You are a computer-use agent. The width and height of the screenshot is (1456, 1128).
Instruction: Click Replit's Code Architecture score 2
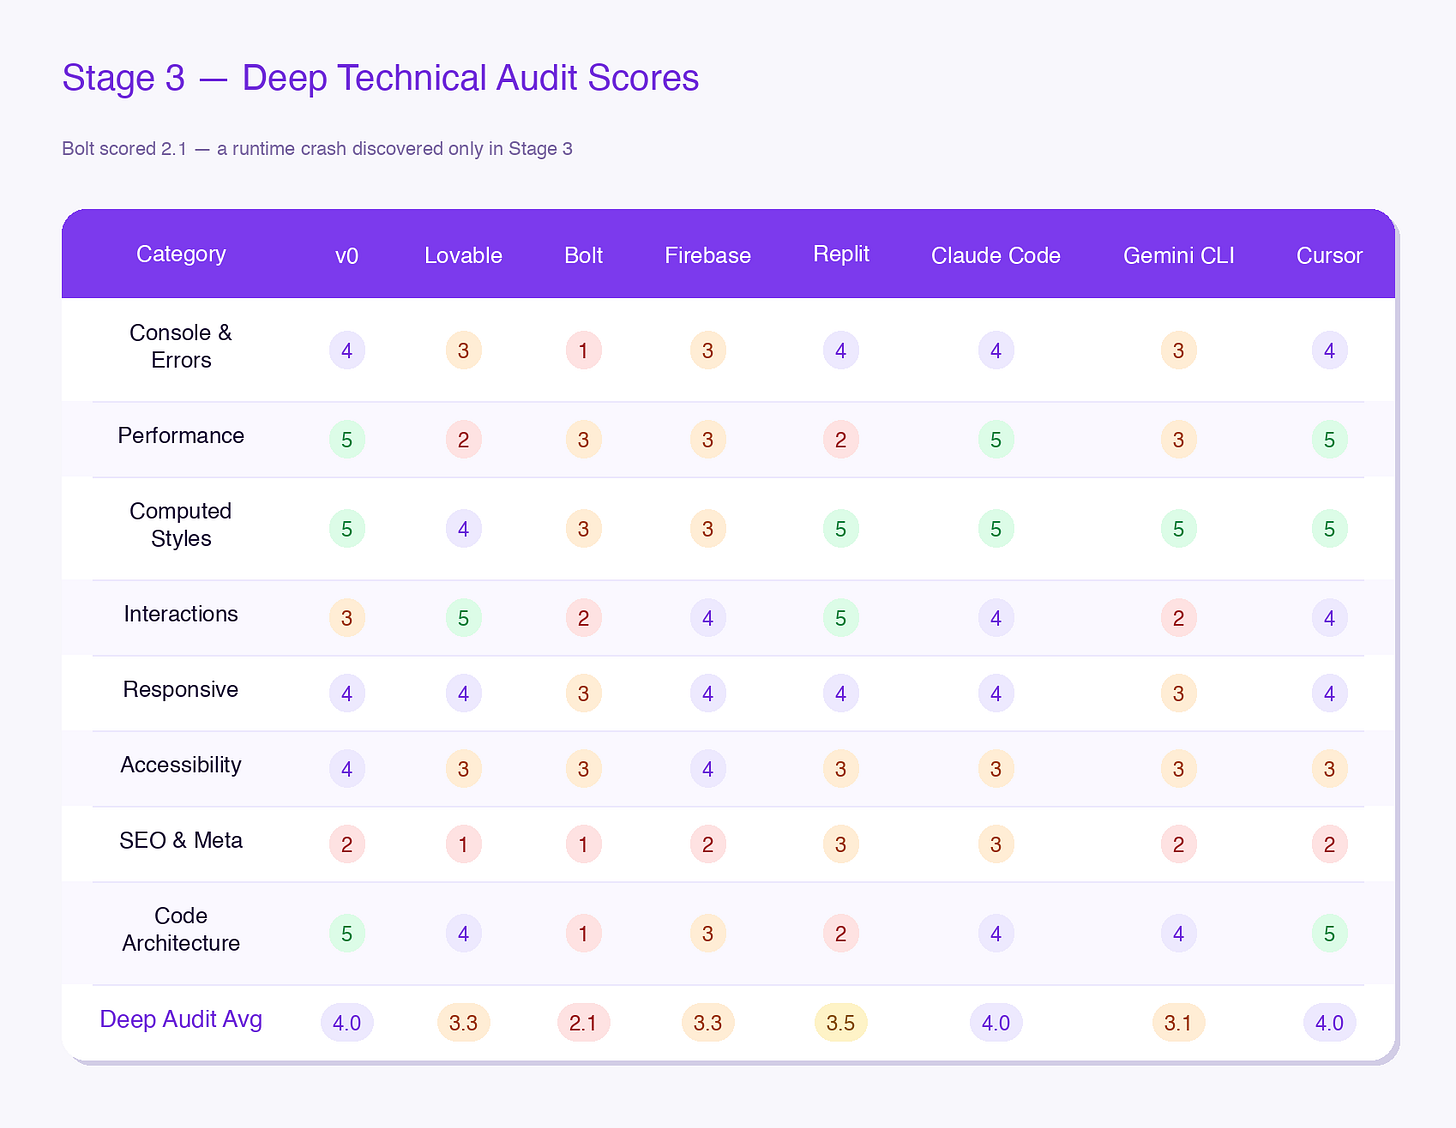pyautogui.click(x=841, y=934)
